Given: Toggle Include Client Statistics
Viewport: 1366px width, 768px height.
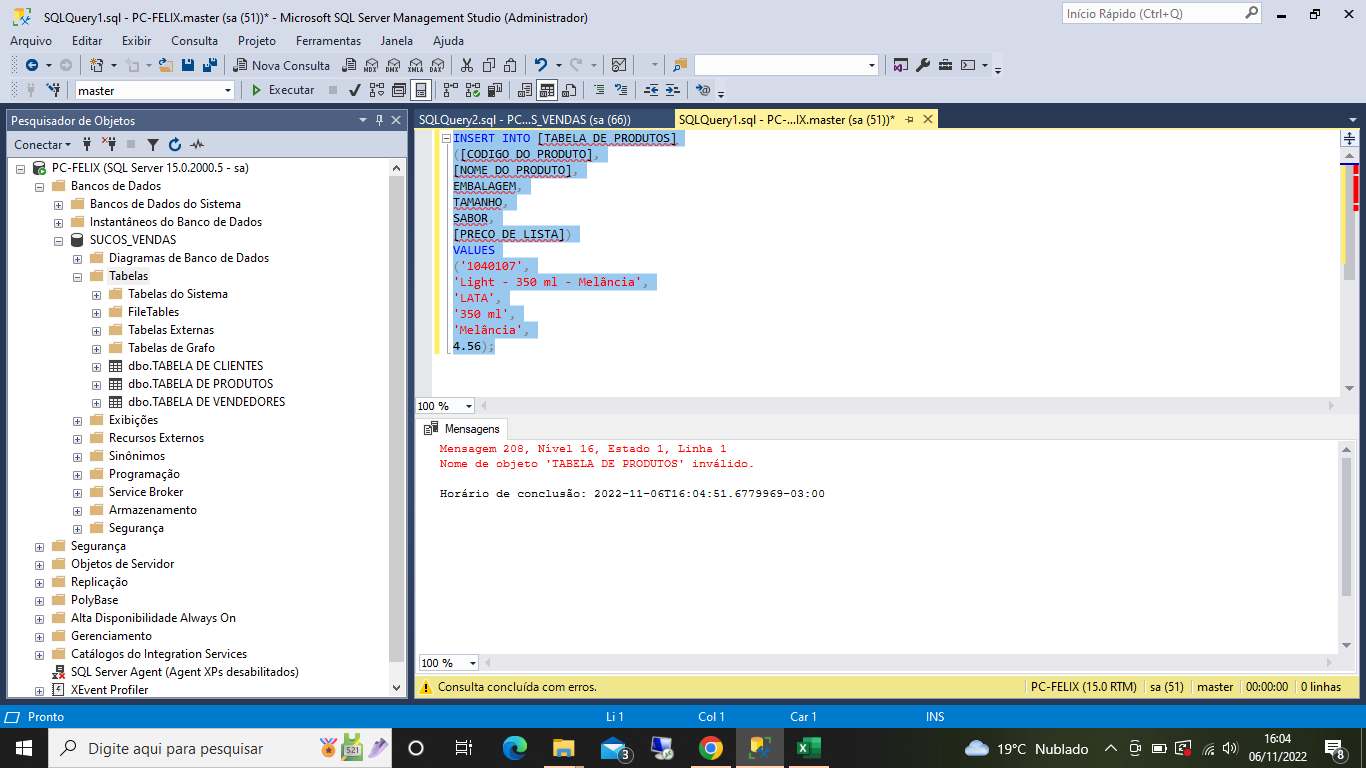Looking at the screenshot, I should click(494, 90).
